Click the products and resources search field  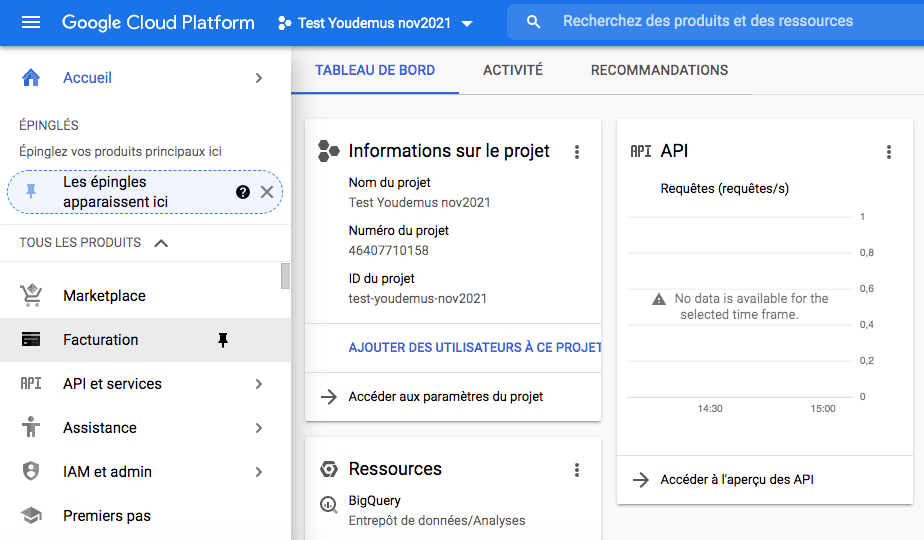click(708, 21)
